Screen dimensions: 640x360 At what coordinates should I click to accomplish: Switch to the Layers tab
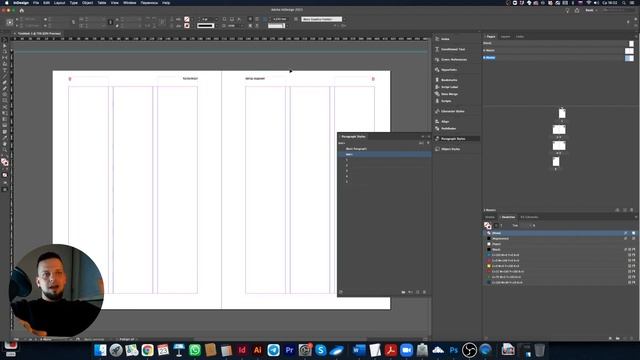point(505,36)
